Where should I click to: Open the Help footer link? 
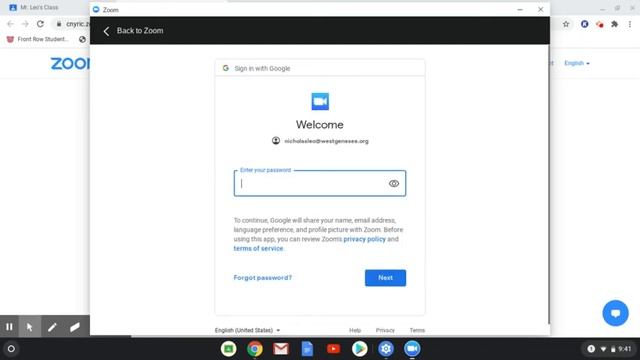(x=355, y=330)
